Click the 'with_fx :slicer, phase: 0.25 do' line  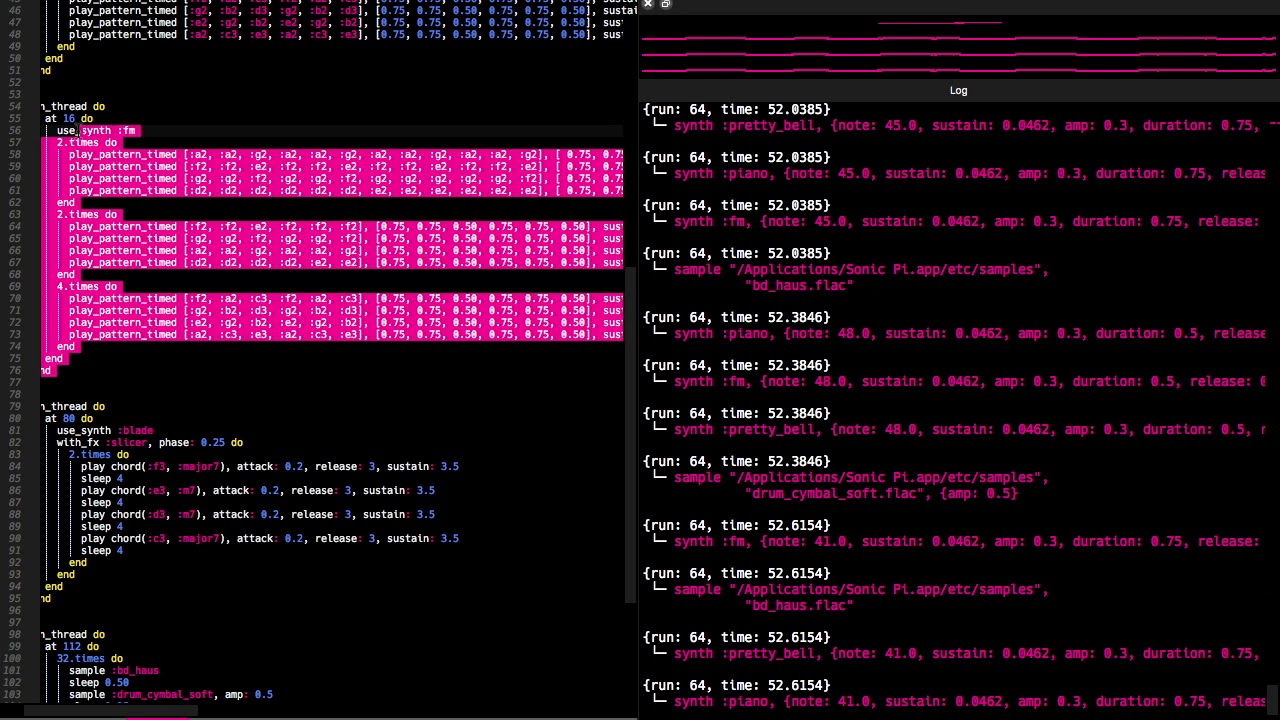tap(150, 442)
